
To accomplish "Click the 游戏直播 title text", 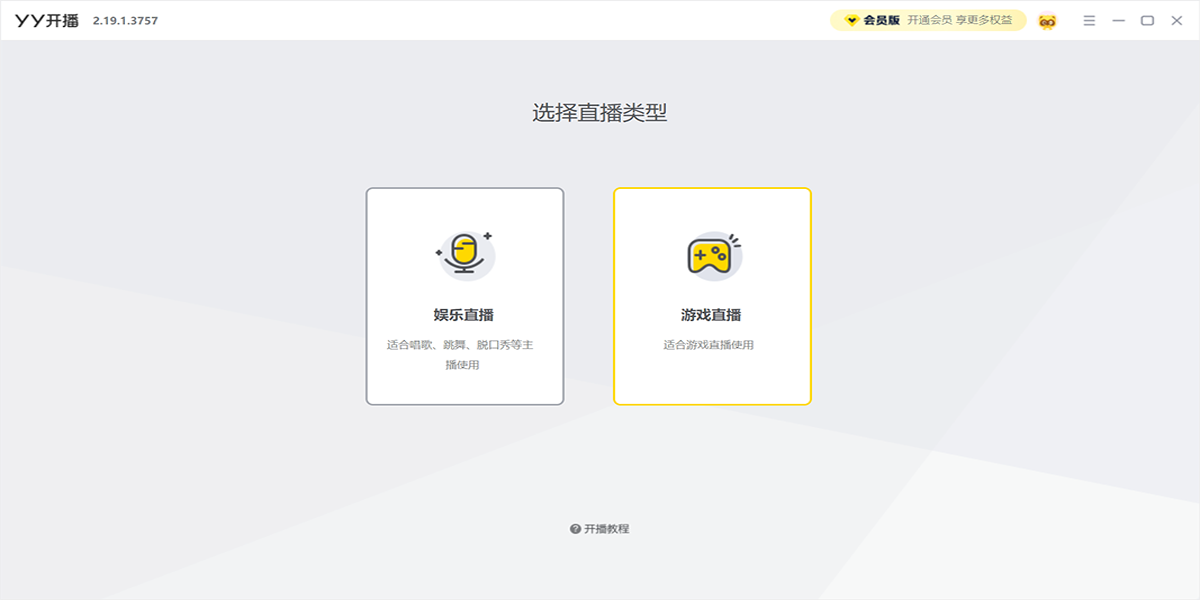I will pyautogui.click(x=710, y=316).
